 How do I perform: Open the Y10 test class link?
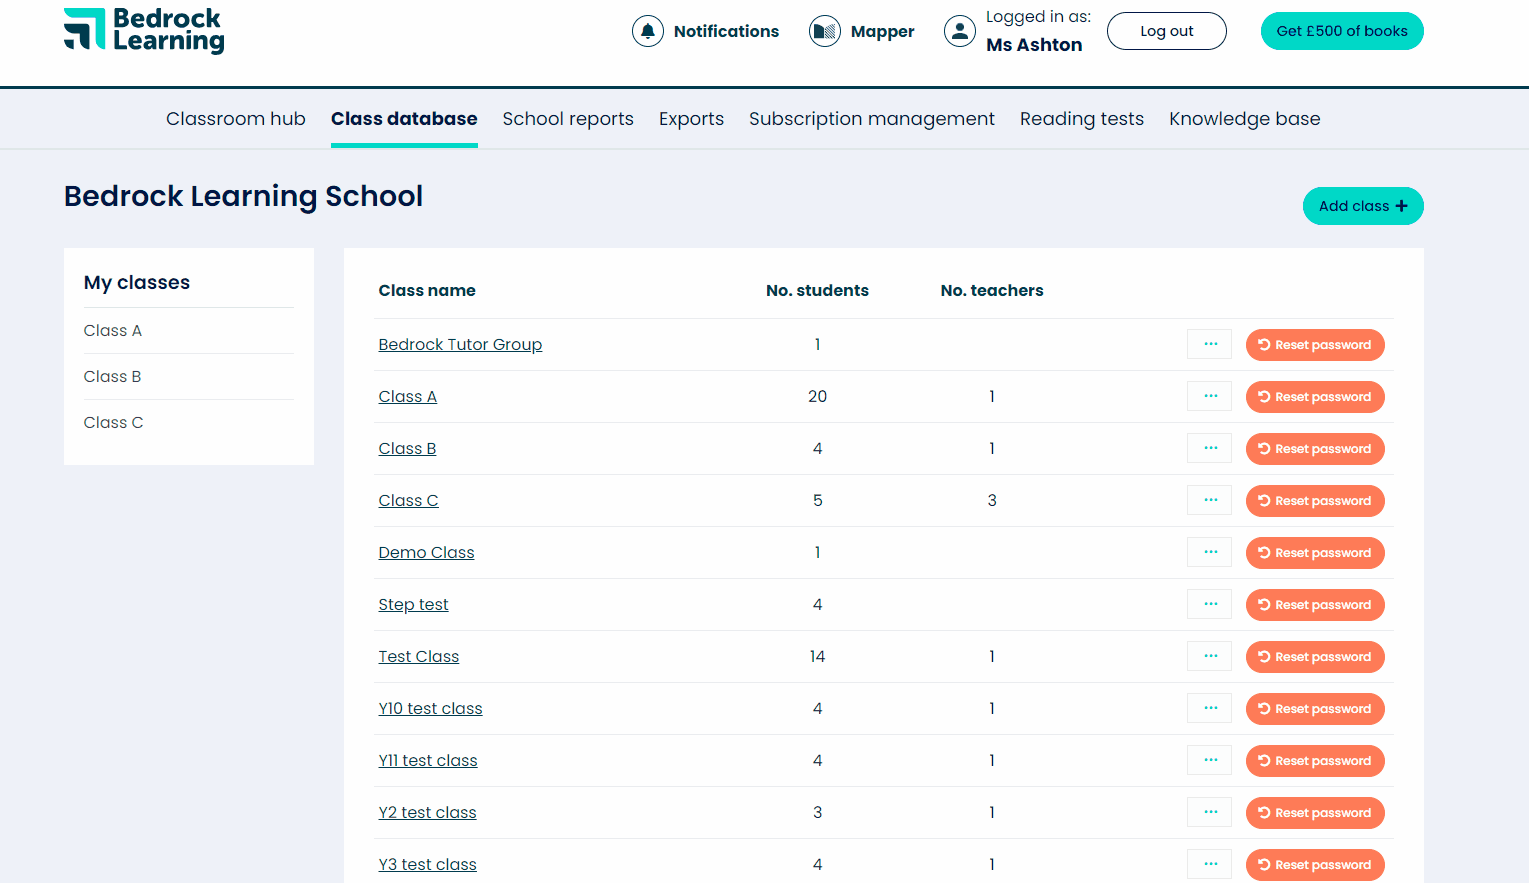click(430, 708)
